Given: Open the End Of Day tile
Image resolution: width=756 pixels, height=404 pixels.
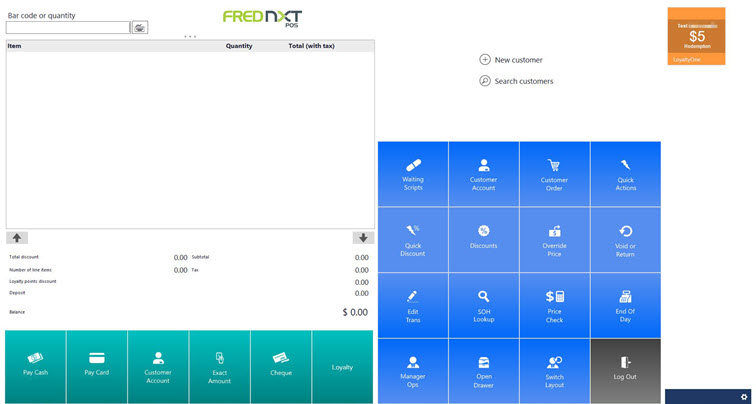Looking at the screenshot, I should click(625, 305).
